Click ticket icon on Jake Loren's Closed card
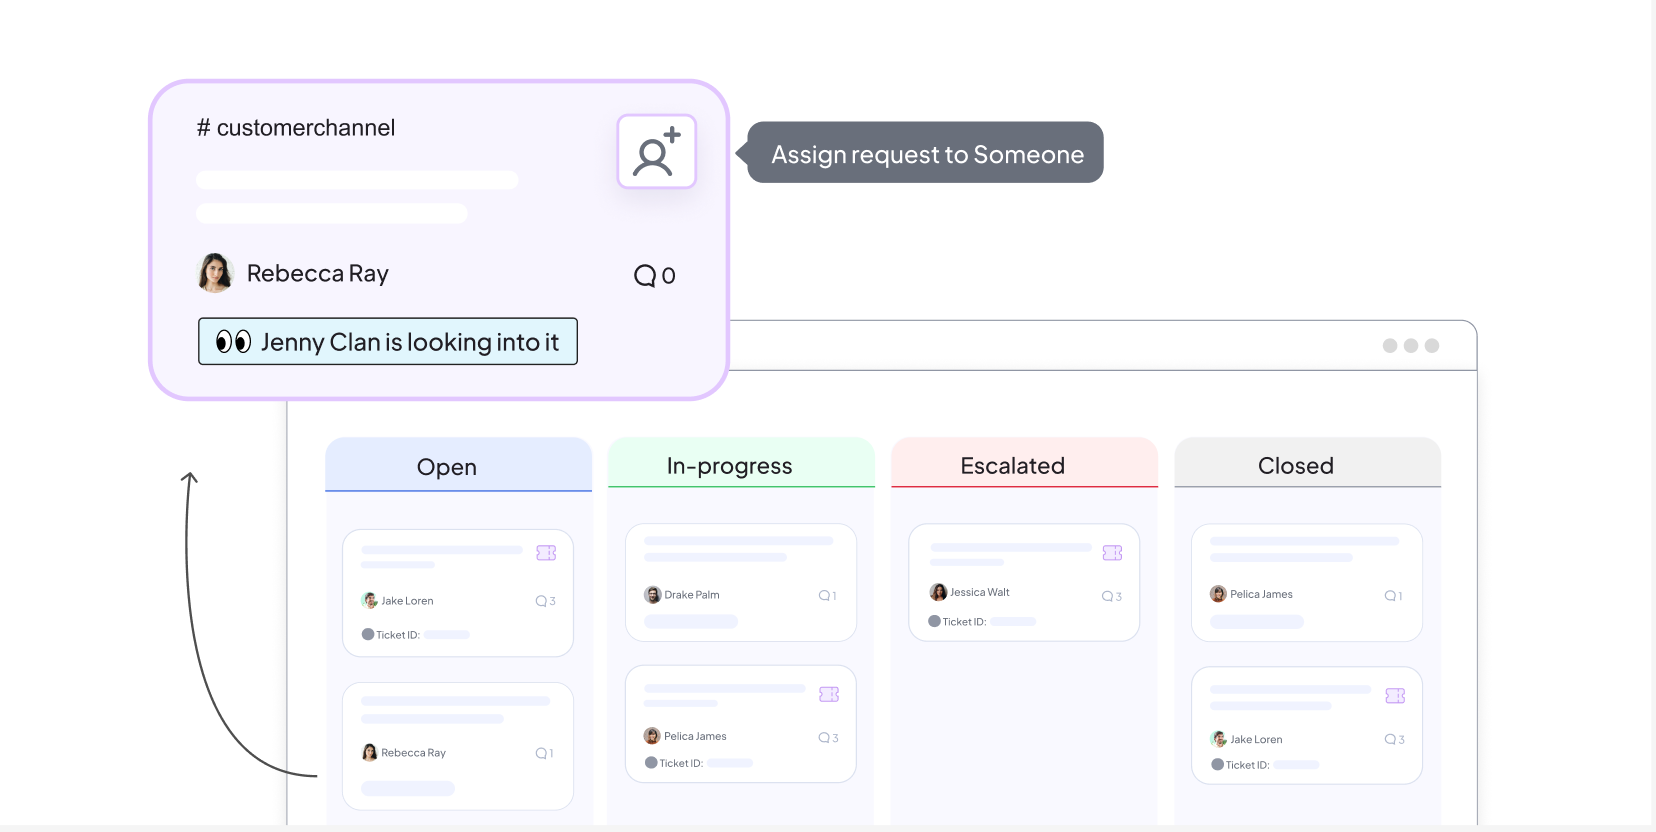This screenshot has width=1656, height=832. point(1395,696)
